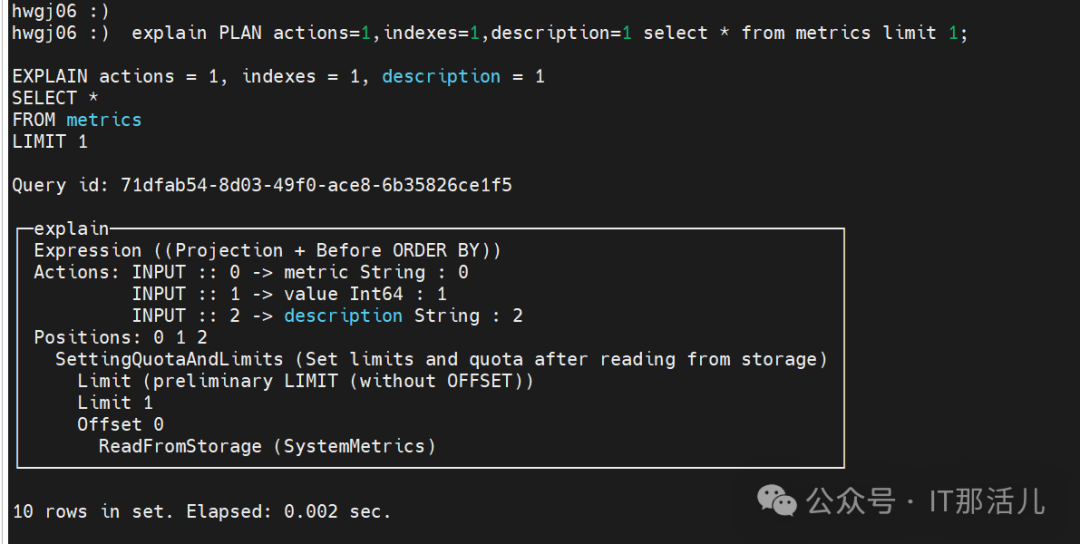Viewport: 1080px width, 544px height.
Task: Click the WeChat logo in the watermark
Action: coord(777,500)
